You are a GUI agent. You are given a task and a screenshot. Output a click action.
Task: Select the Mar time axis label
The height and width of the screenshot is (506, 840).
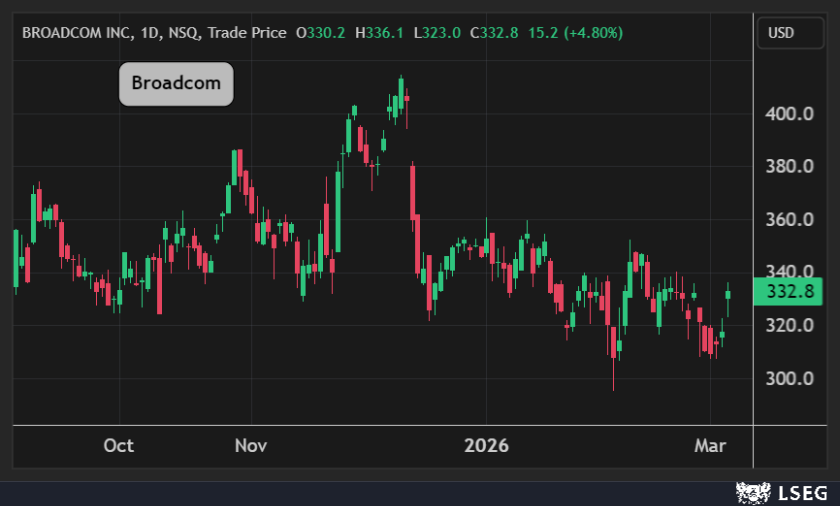(710, 445)
